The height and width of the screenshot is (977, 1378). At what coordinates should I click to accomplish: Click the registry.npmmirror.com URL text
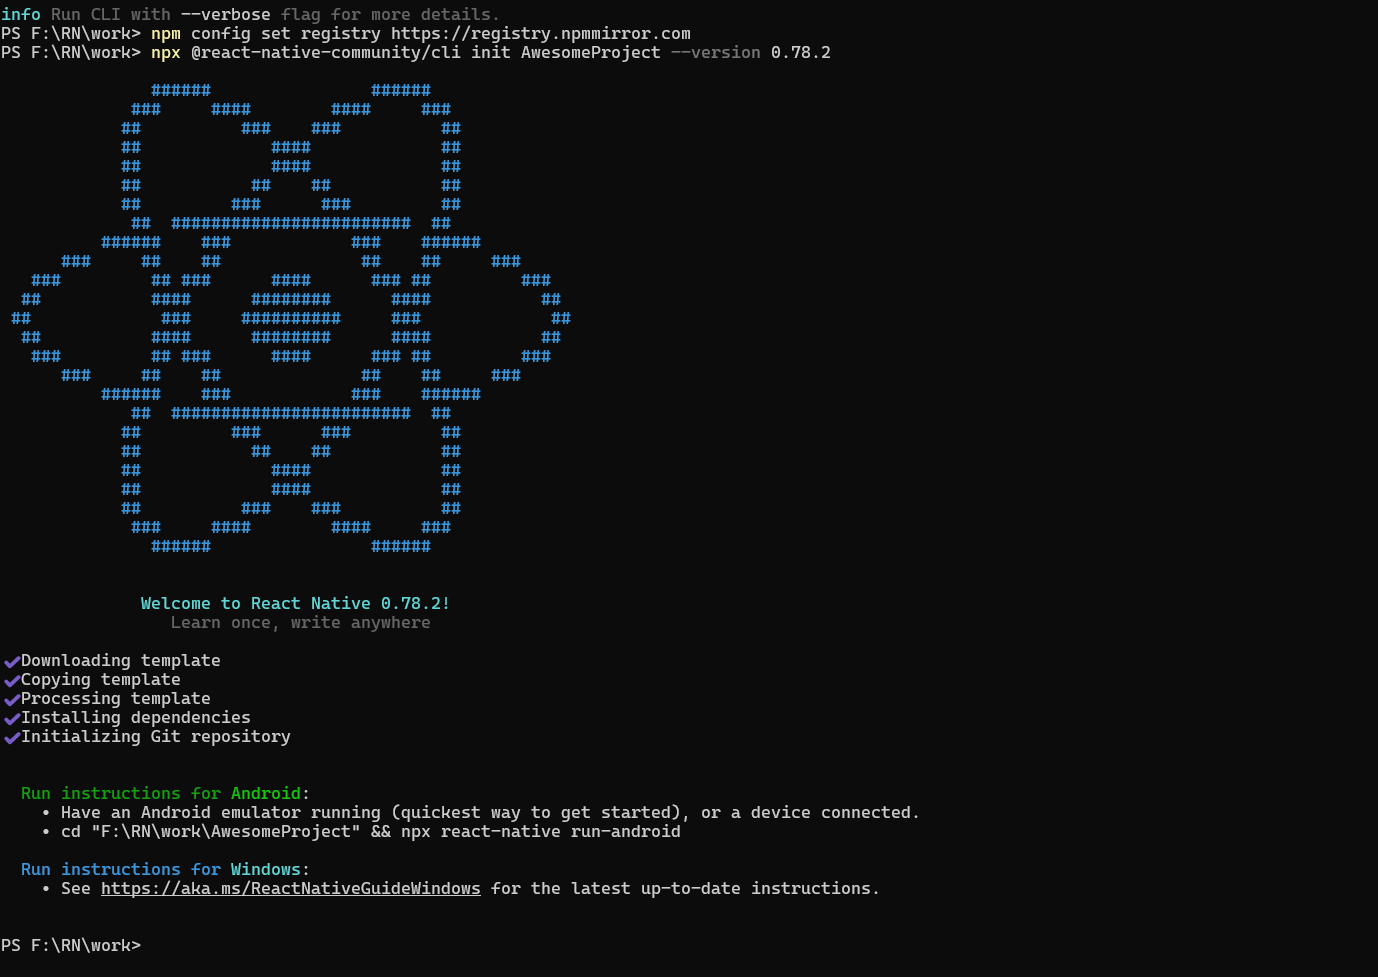coord(540,33)
